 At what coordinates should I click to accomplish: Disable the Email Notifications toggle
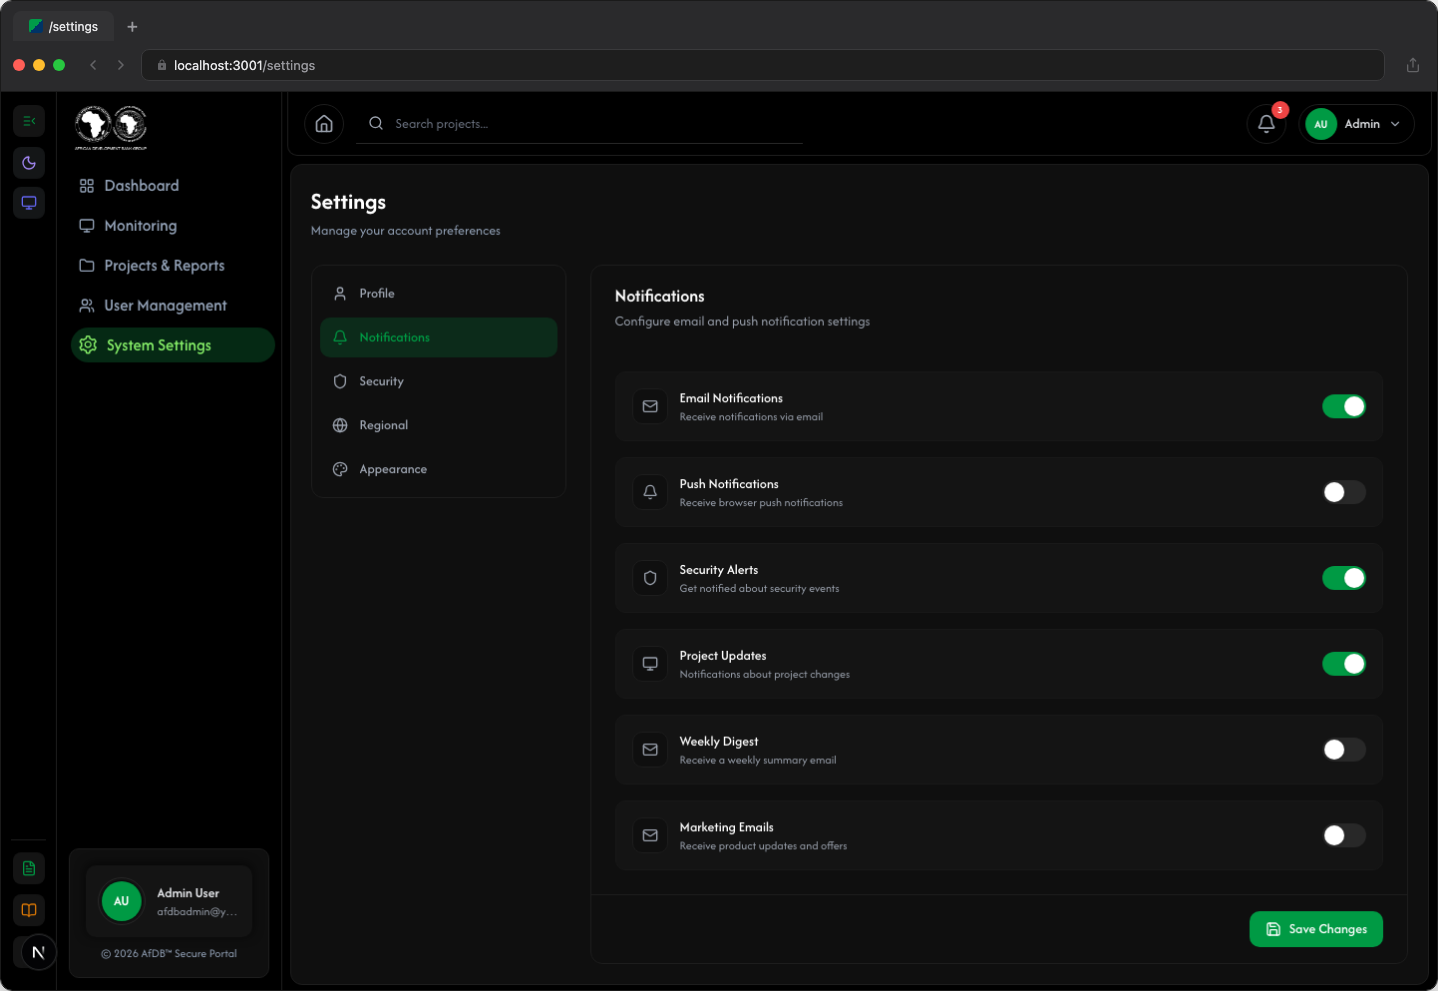coord(1344,406)
